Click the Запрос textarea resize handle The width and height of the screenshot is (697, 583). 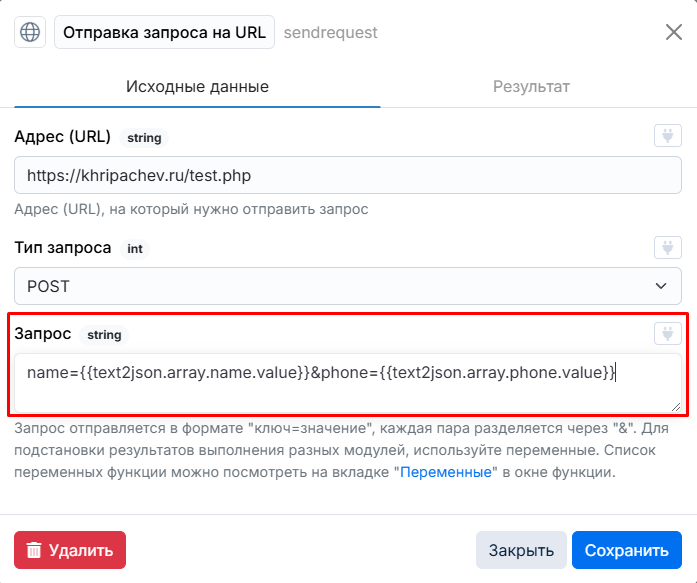point(676,407)
